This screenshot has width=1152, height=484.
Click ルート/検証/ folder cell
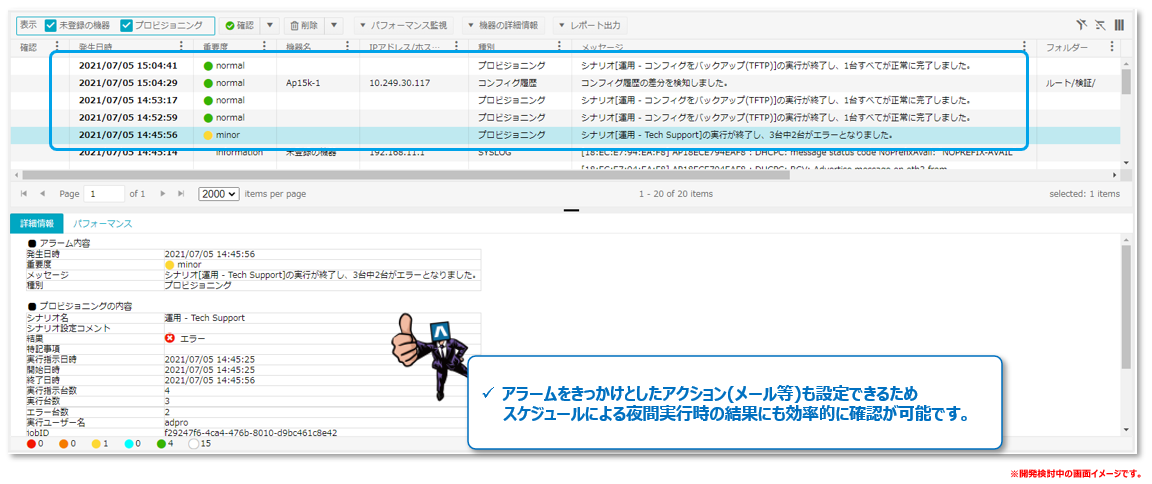pos(1070,83)
